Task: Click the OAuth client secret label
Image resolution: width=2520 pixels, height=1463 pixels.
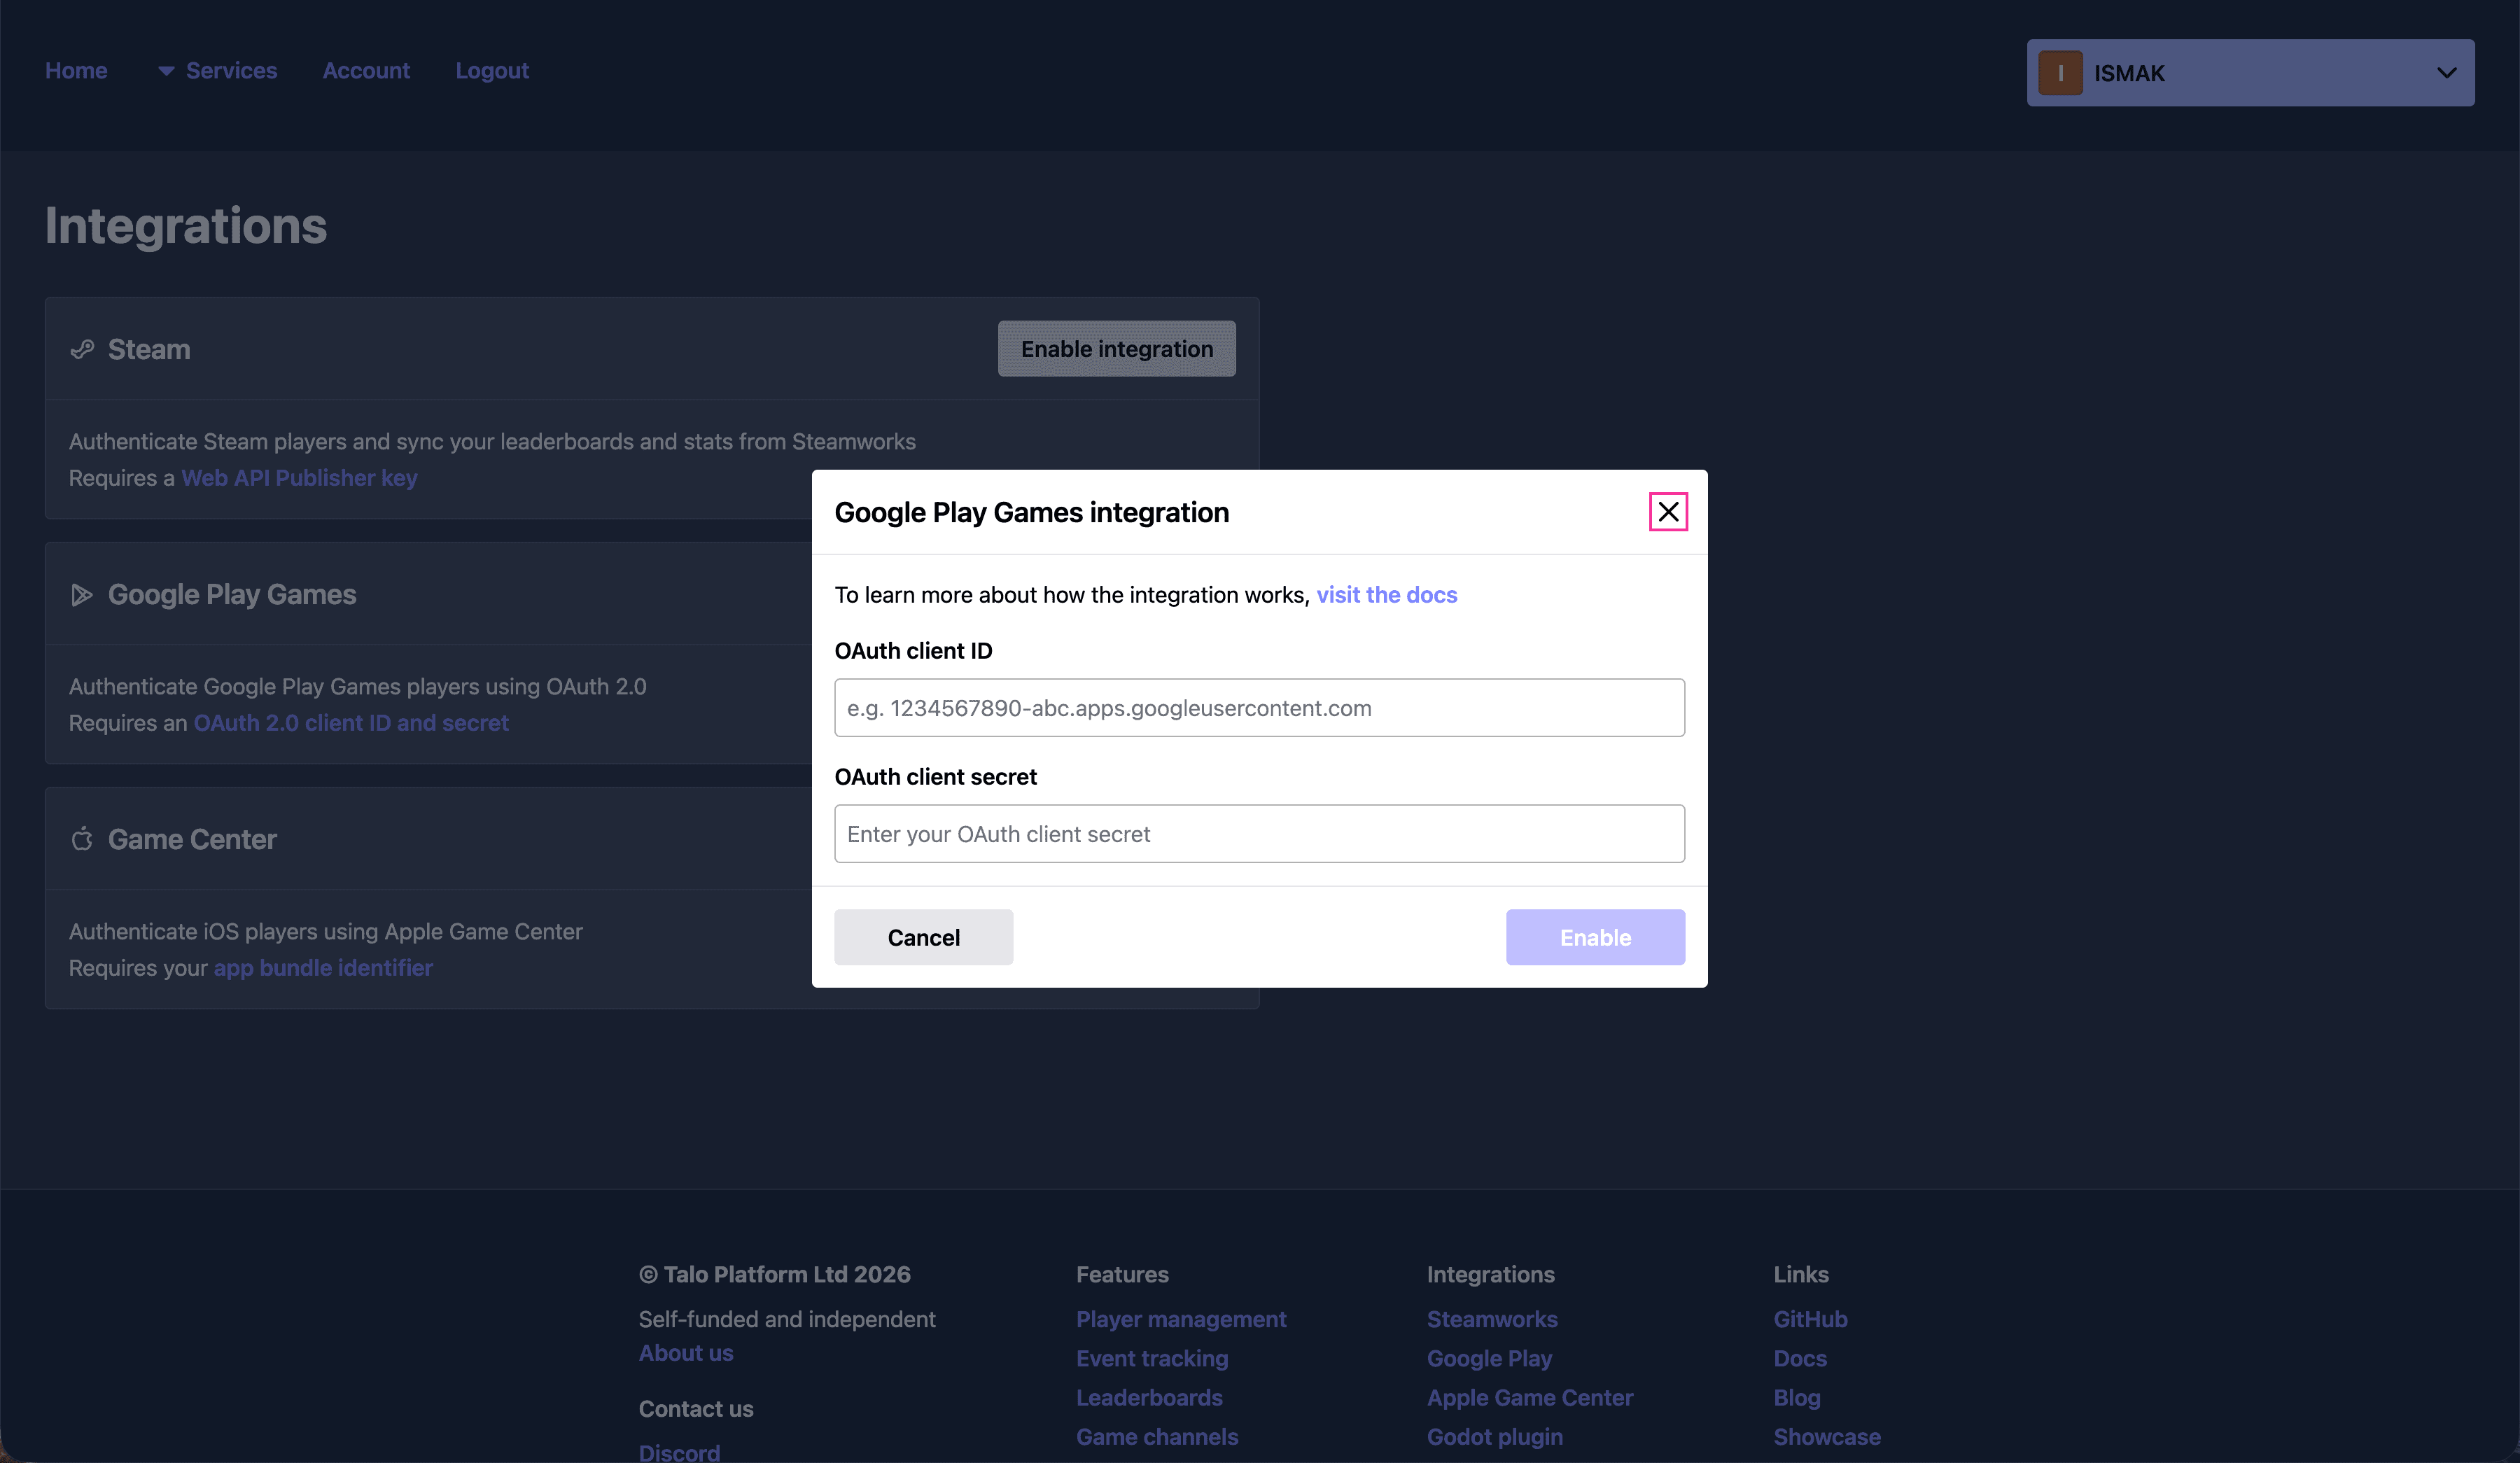Action: point(935,777)
